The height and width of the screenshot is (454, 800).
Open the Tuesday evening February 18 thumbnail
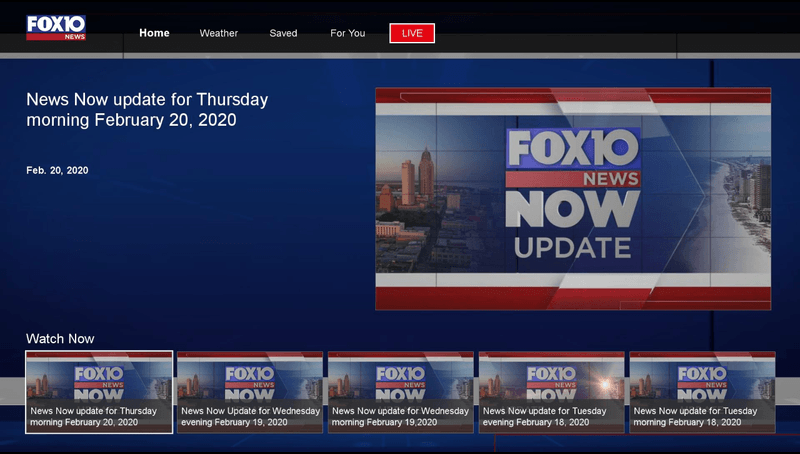[551, 380]
